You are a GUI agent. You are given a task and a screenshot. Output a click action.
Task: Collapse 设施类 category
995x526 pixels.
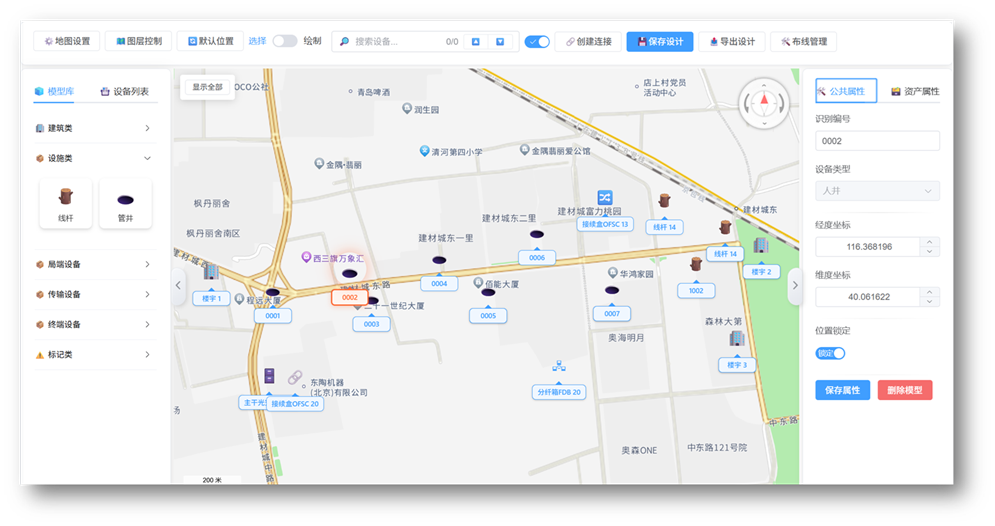click(x=94, y=158)
